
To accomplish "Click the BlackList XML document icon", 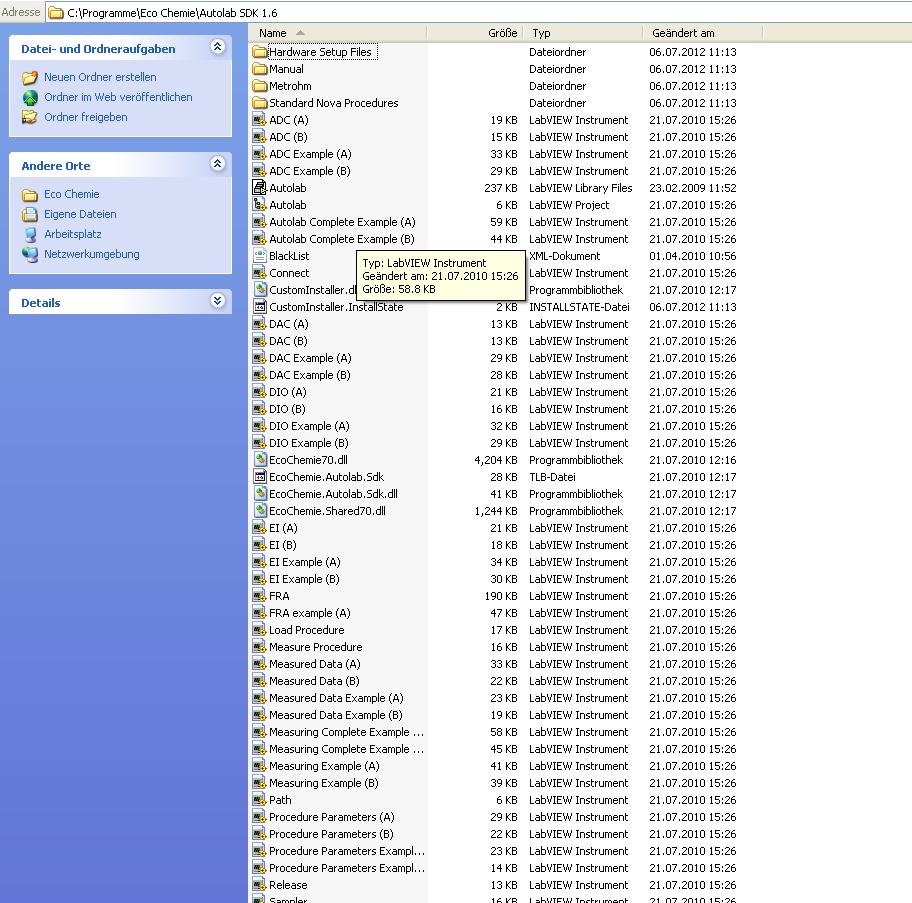I will [x=259, y=256].
